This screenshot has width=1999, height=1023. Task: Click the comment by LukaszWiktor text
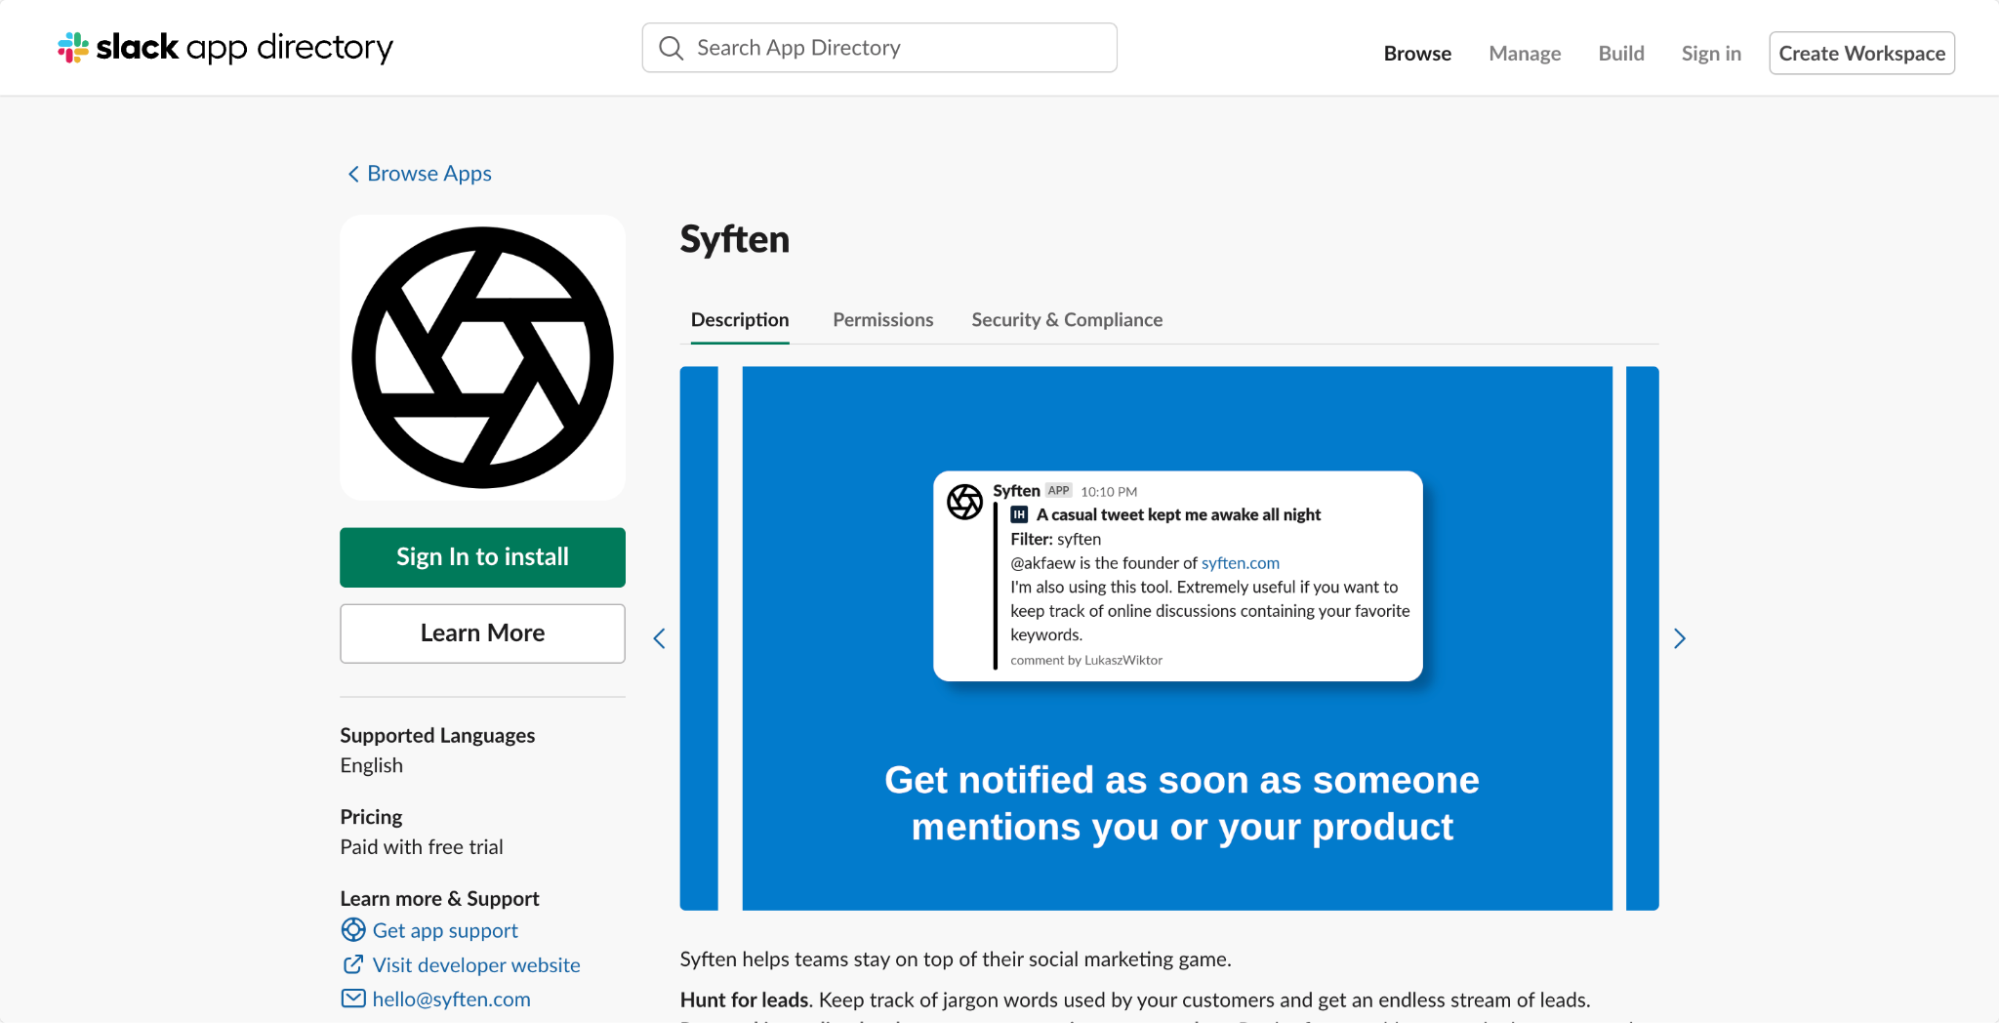point(1086,660)
